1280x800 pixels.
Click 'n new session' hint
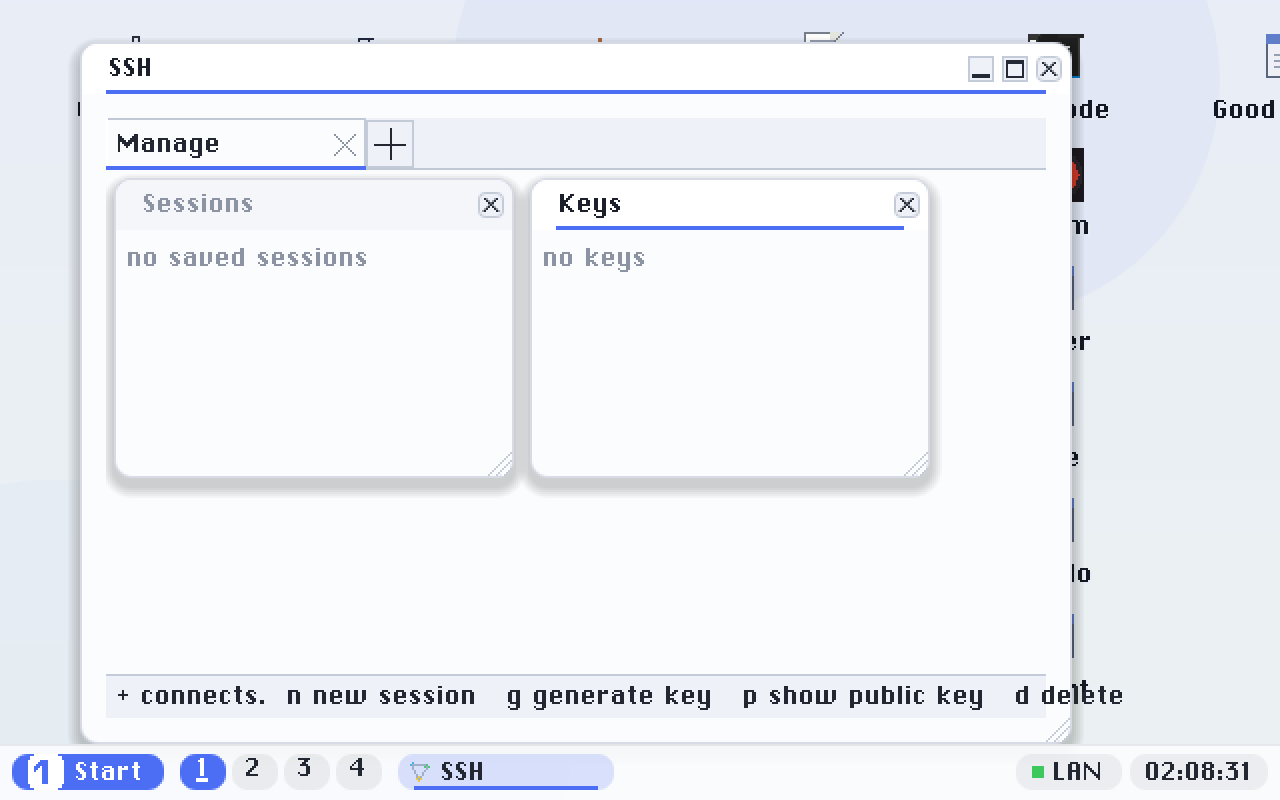[381, 696]
